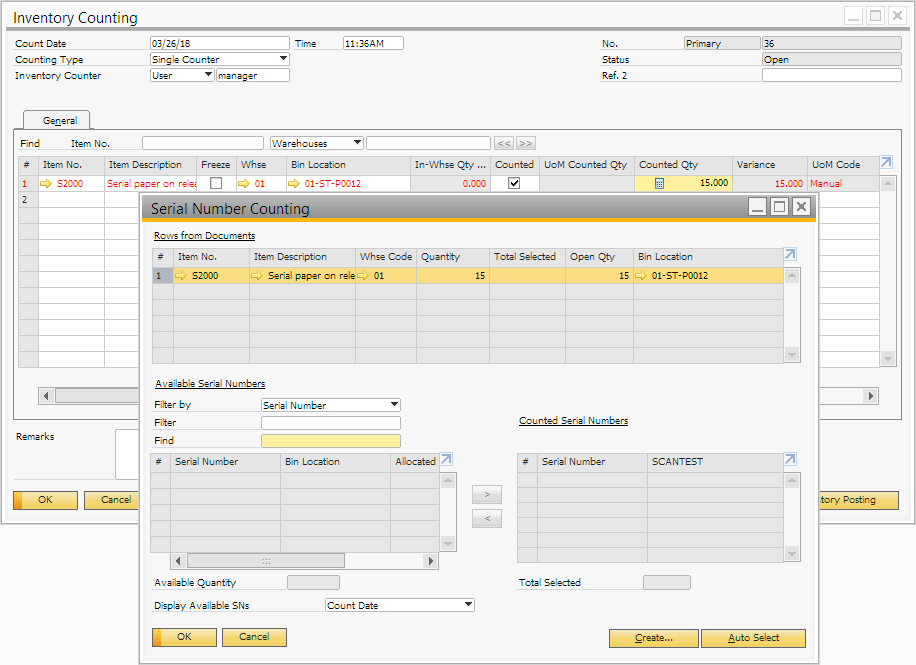Image resolution: width=916 pixels, height=665 pixels.
Task: Toggle the Freeze checkbox for item S2000
Action: pos(216,184)
